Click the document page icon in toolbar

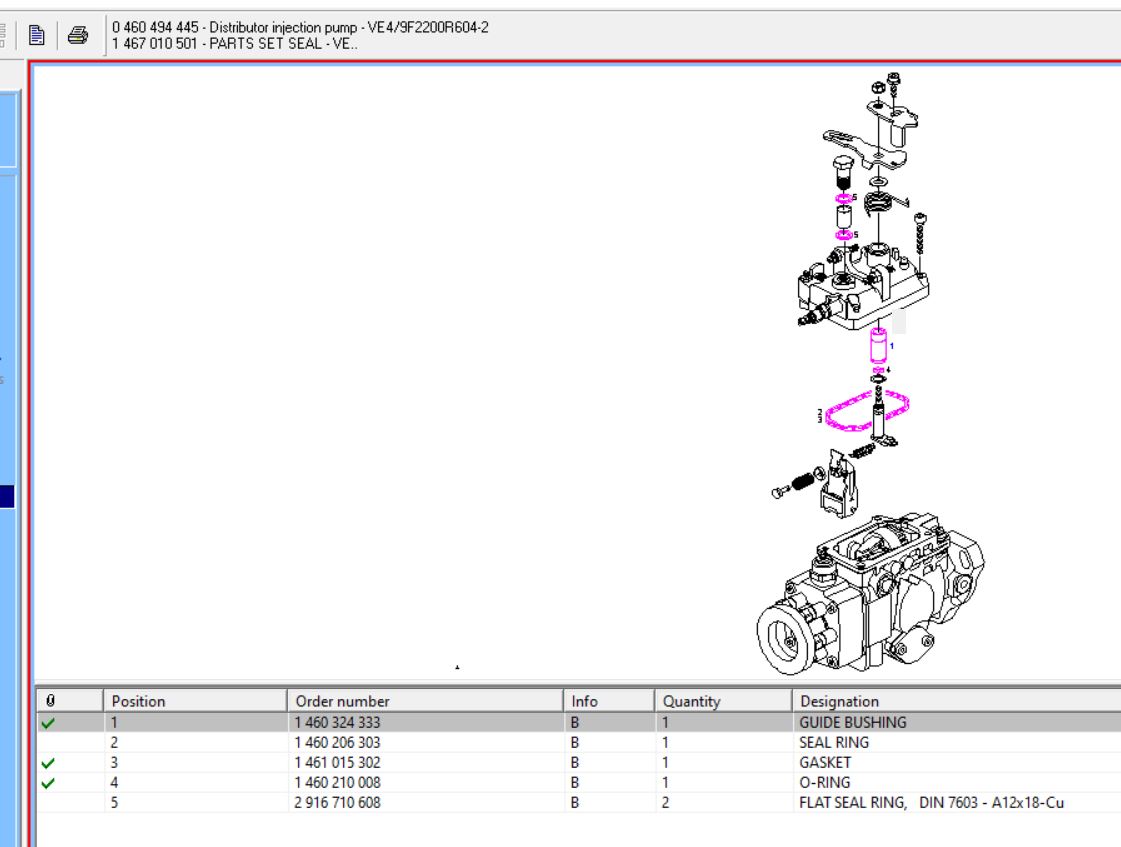(x=37, y=36)
